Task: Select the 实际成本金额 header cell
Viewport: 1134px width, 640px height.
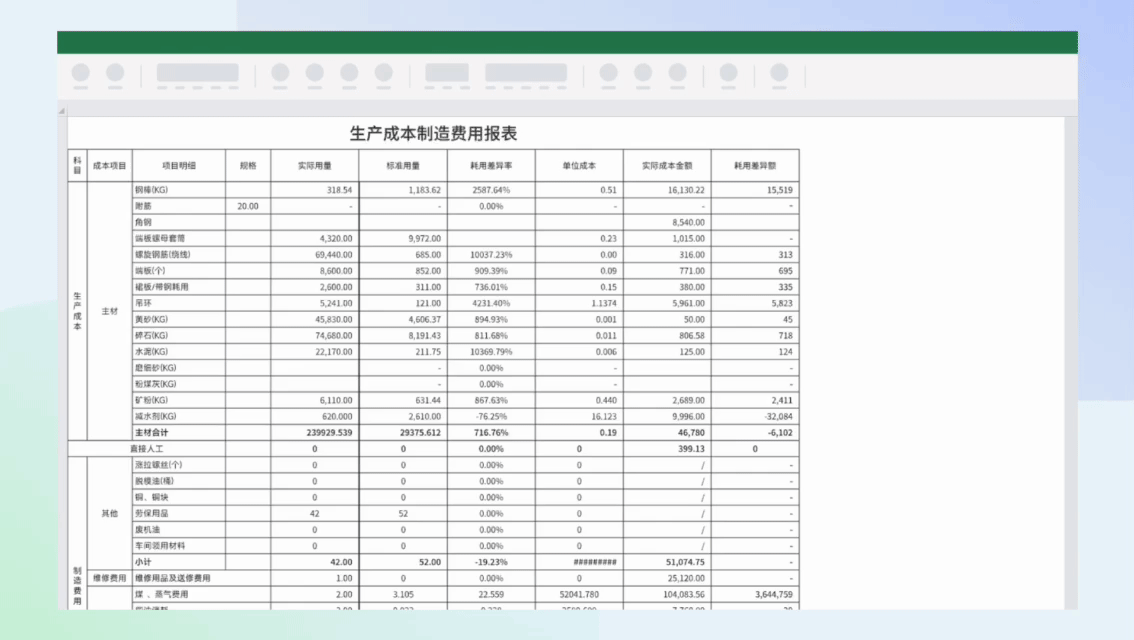Action: (667, 166)
